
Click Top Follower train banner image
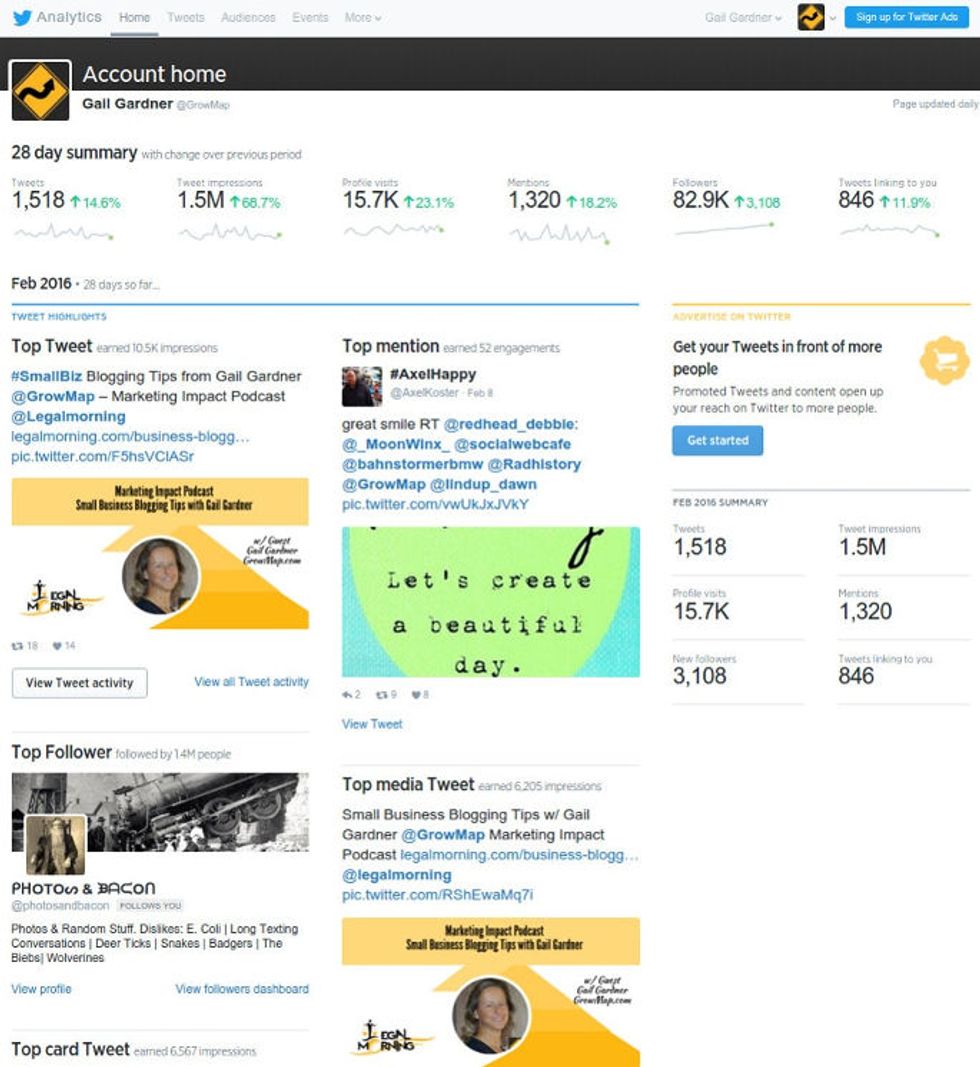tap(160, 812)
